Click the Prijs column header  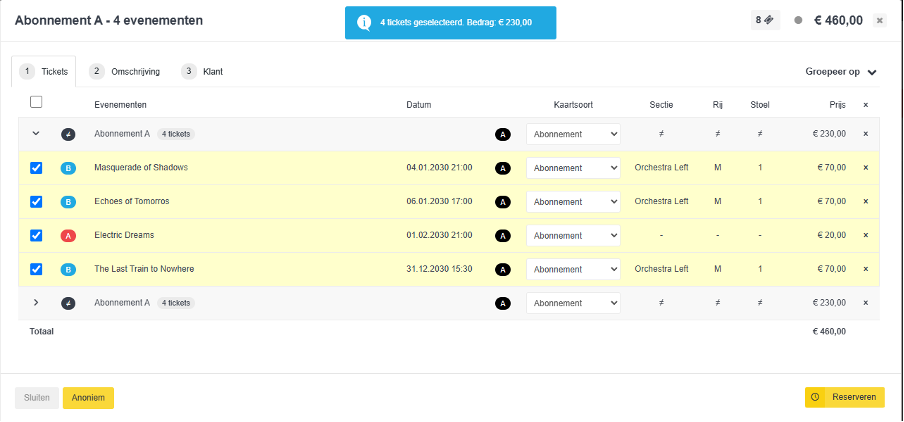click(837, 105)
